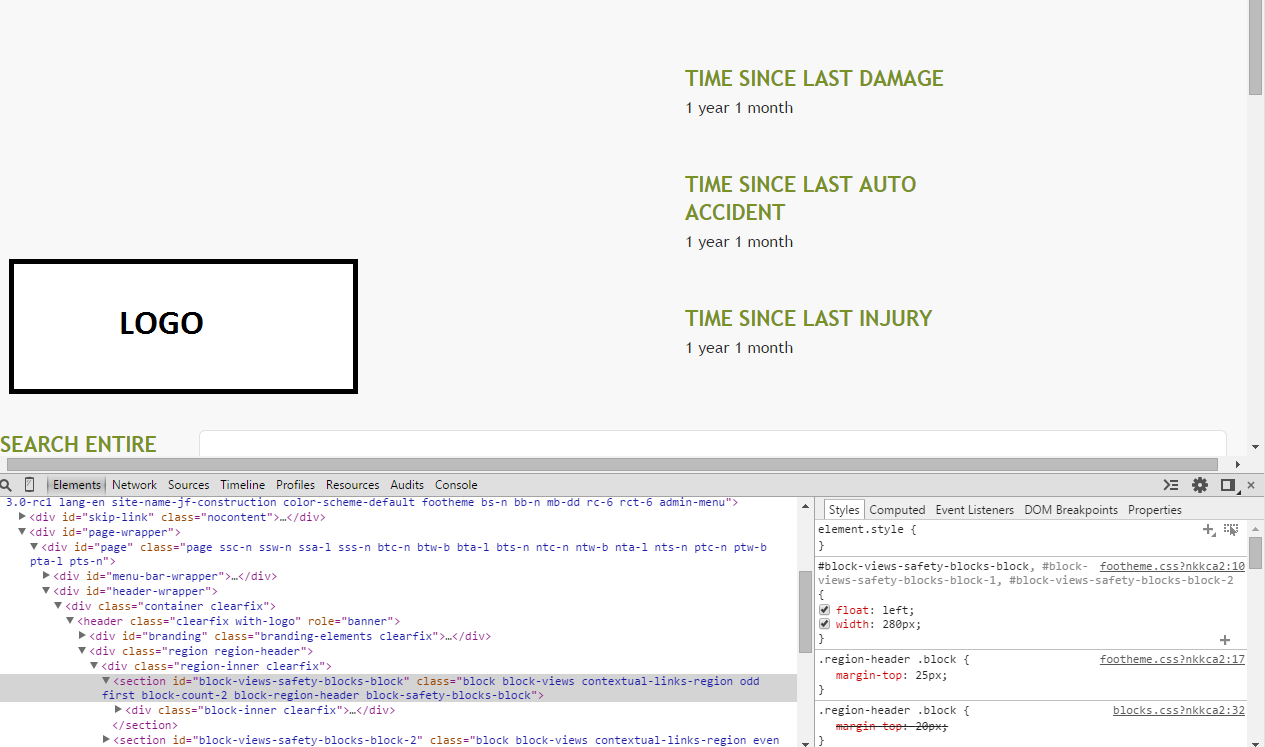
Task: Expand the skip-link div node
Action: tap(22, 517)
